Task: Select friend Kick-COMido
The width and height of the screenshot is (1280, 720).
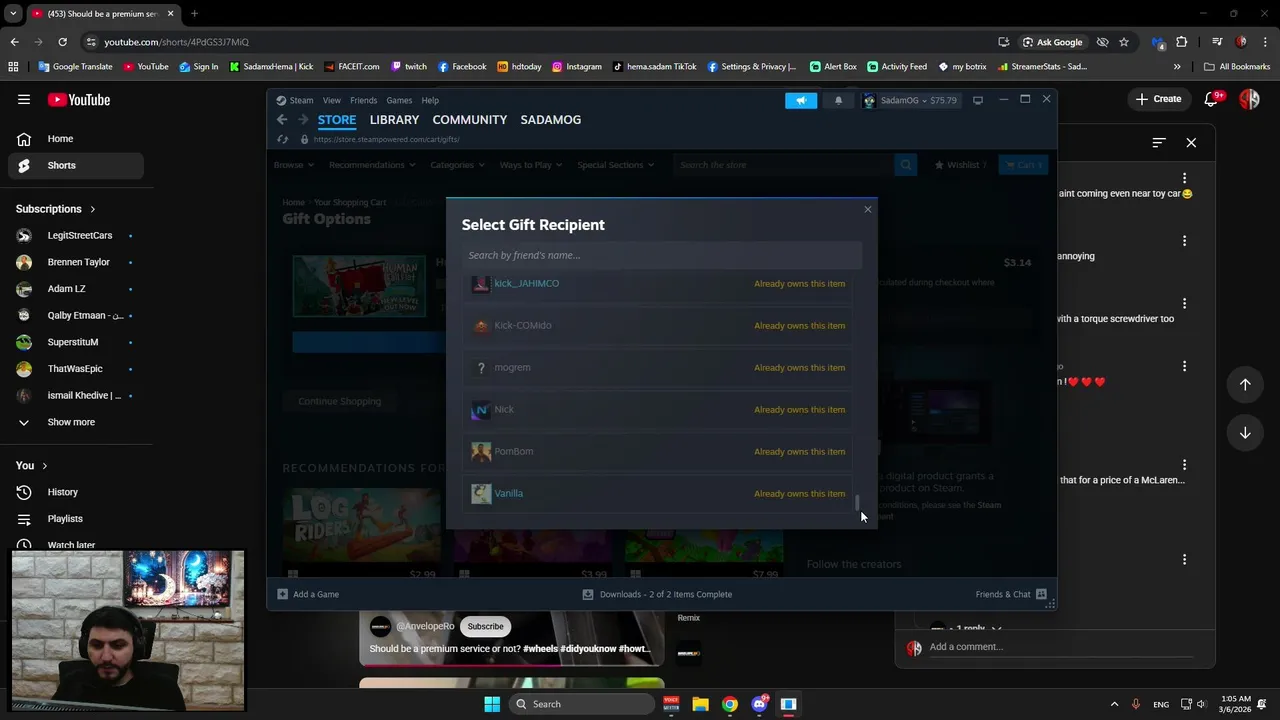Action: click(658, 325)
